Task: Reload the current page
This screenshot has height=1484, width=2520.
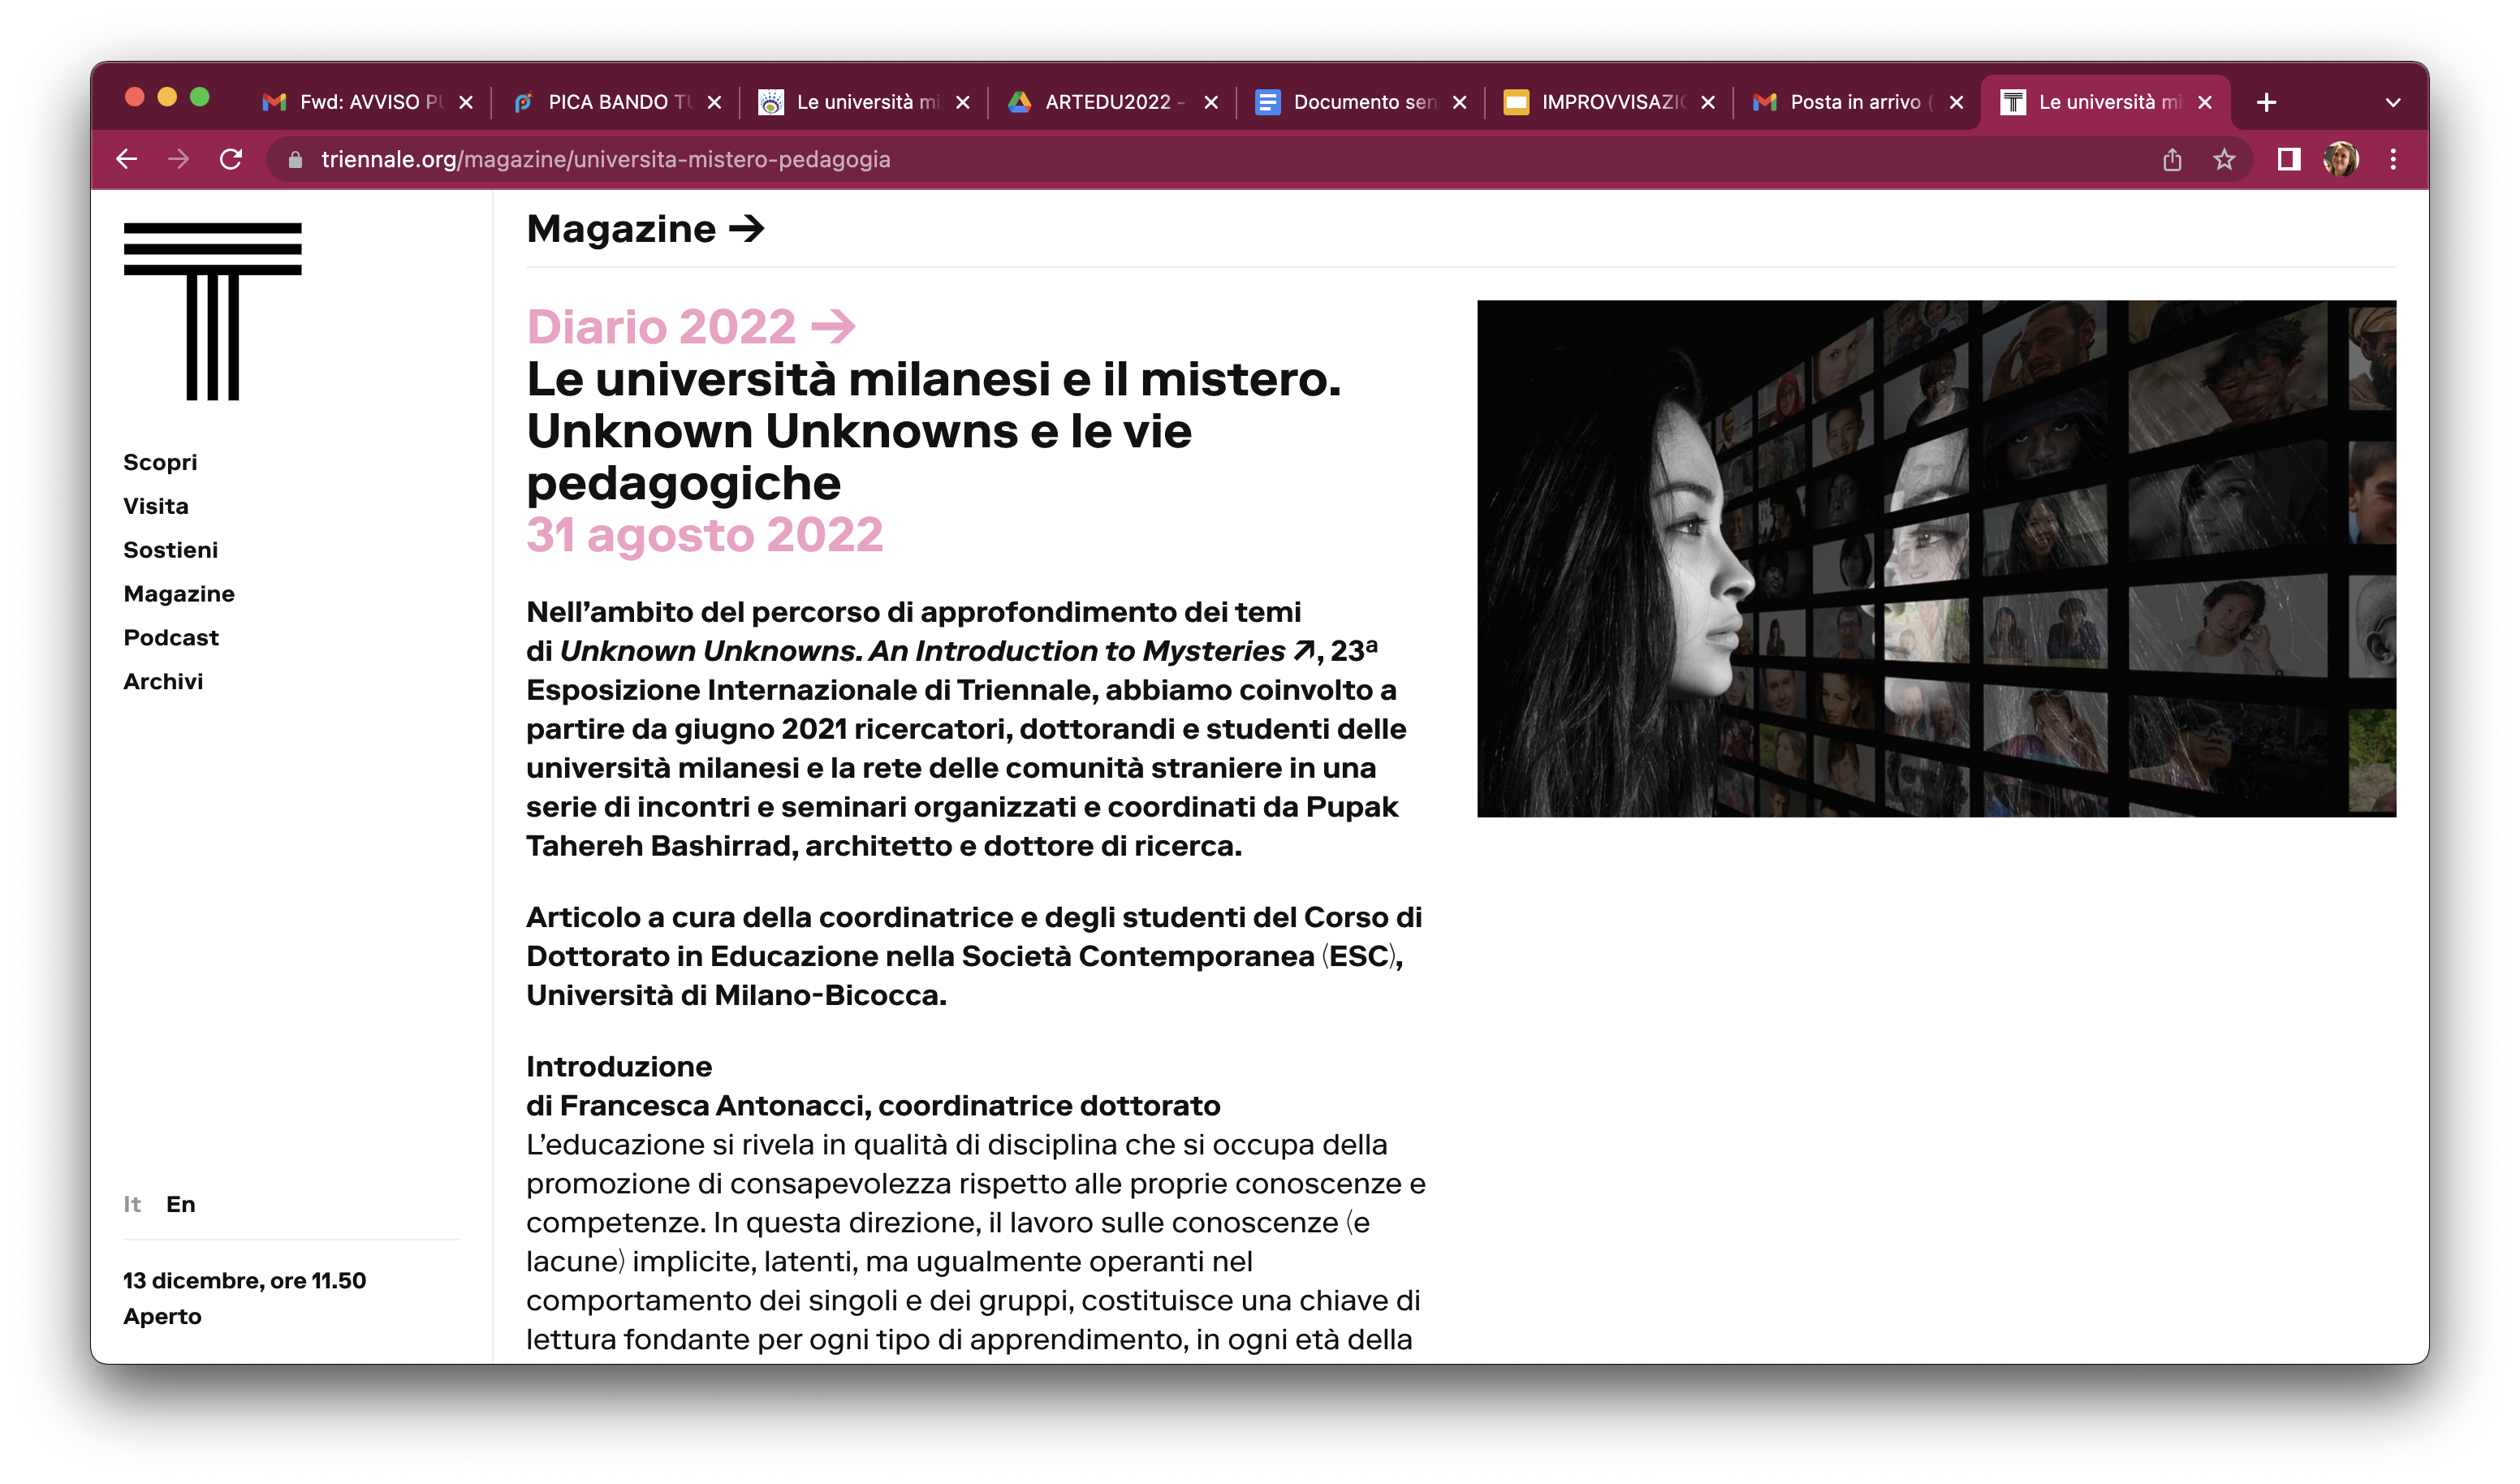Action: coord(231,160)
